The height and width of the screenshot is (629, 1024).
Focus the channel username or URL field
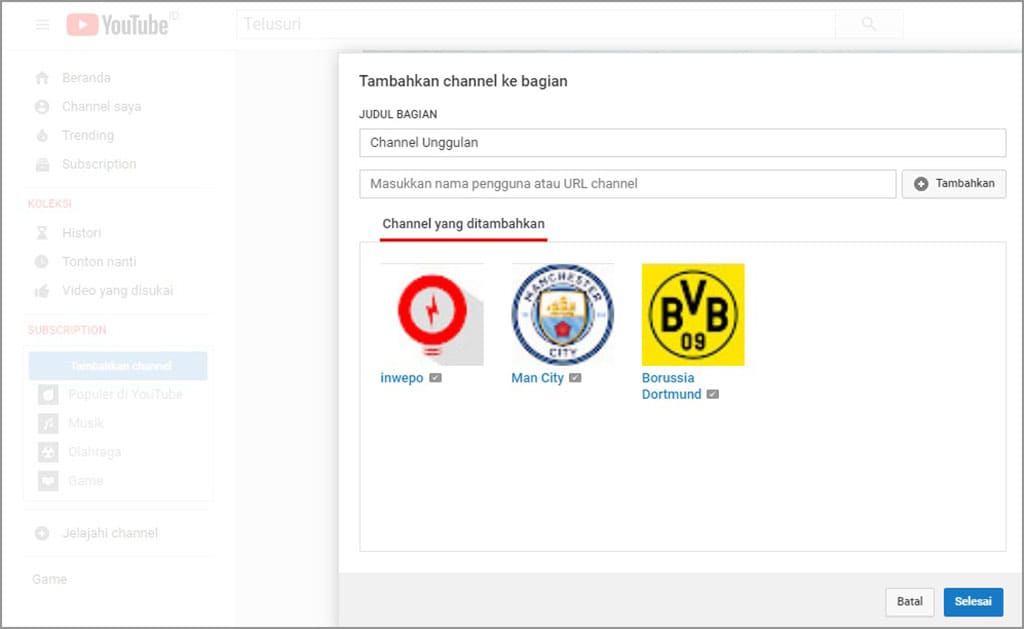coord(628,184)
